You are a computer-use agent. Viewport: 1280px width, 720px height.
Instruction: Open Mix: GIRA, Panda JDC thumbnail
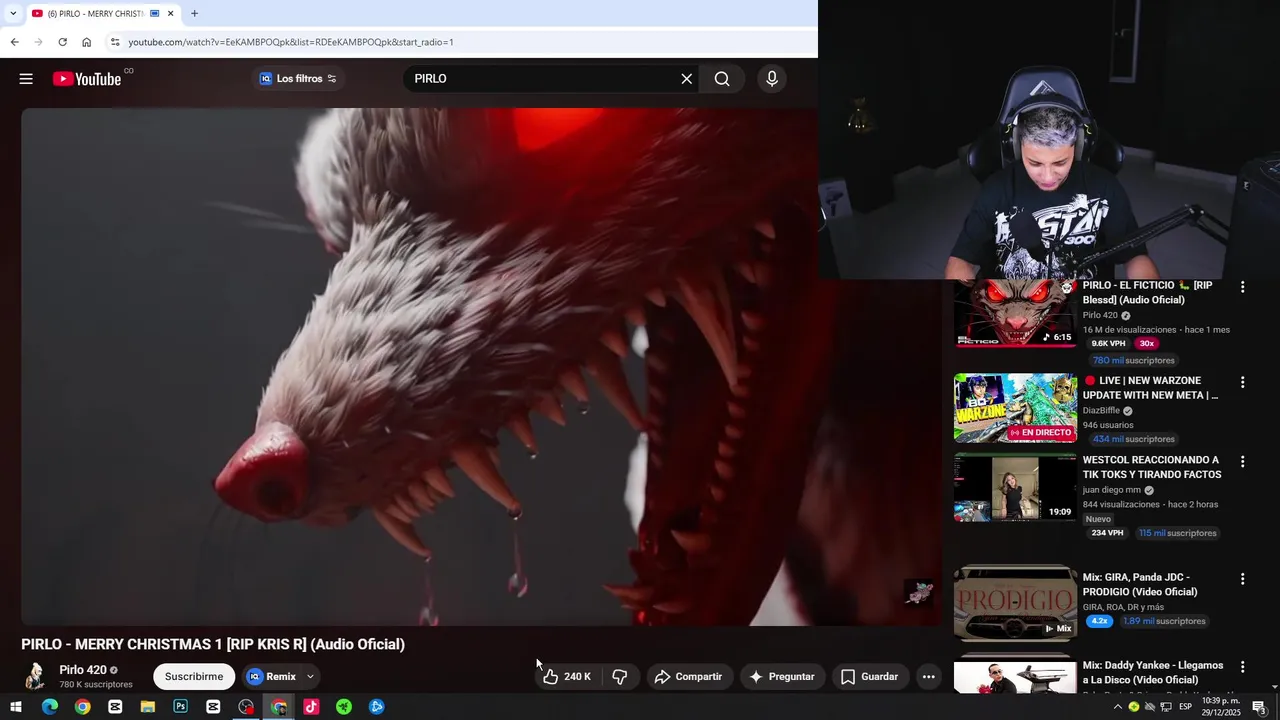click(x=1015, y=602)
